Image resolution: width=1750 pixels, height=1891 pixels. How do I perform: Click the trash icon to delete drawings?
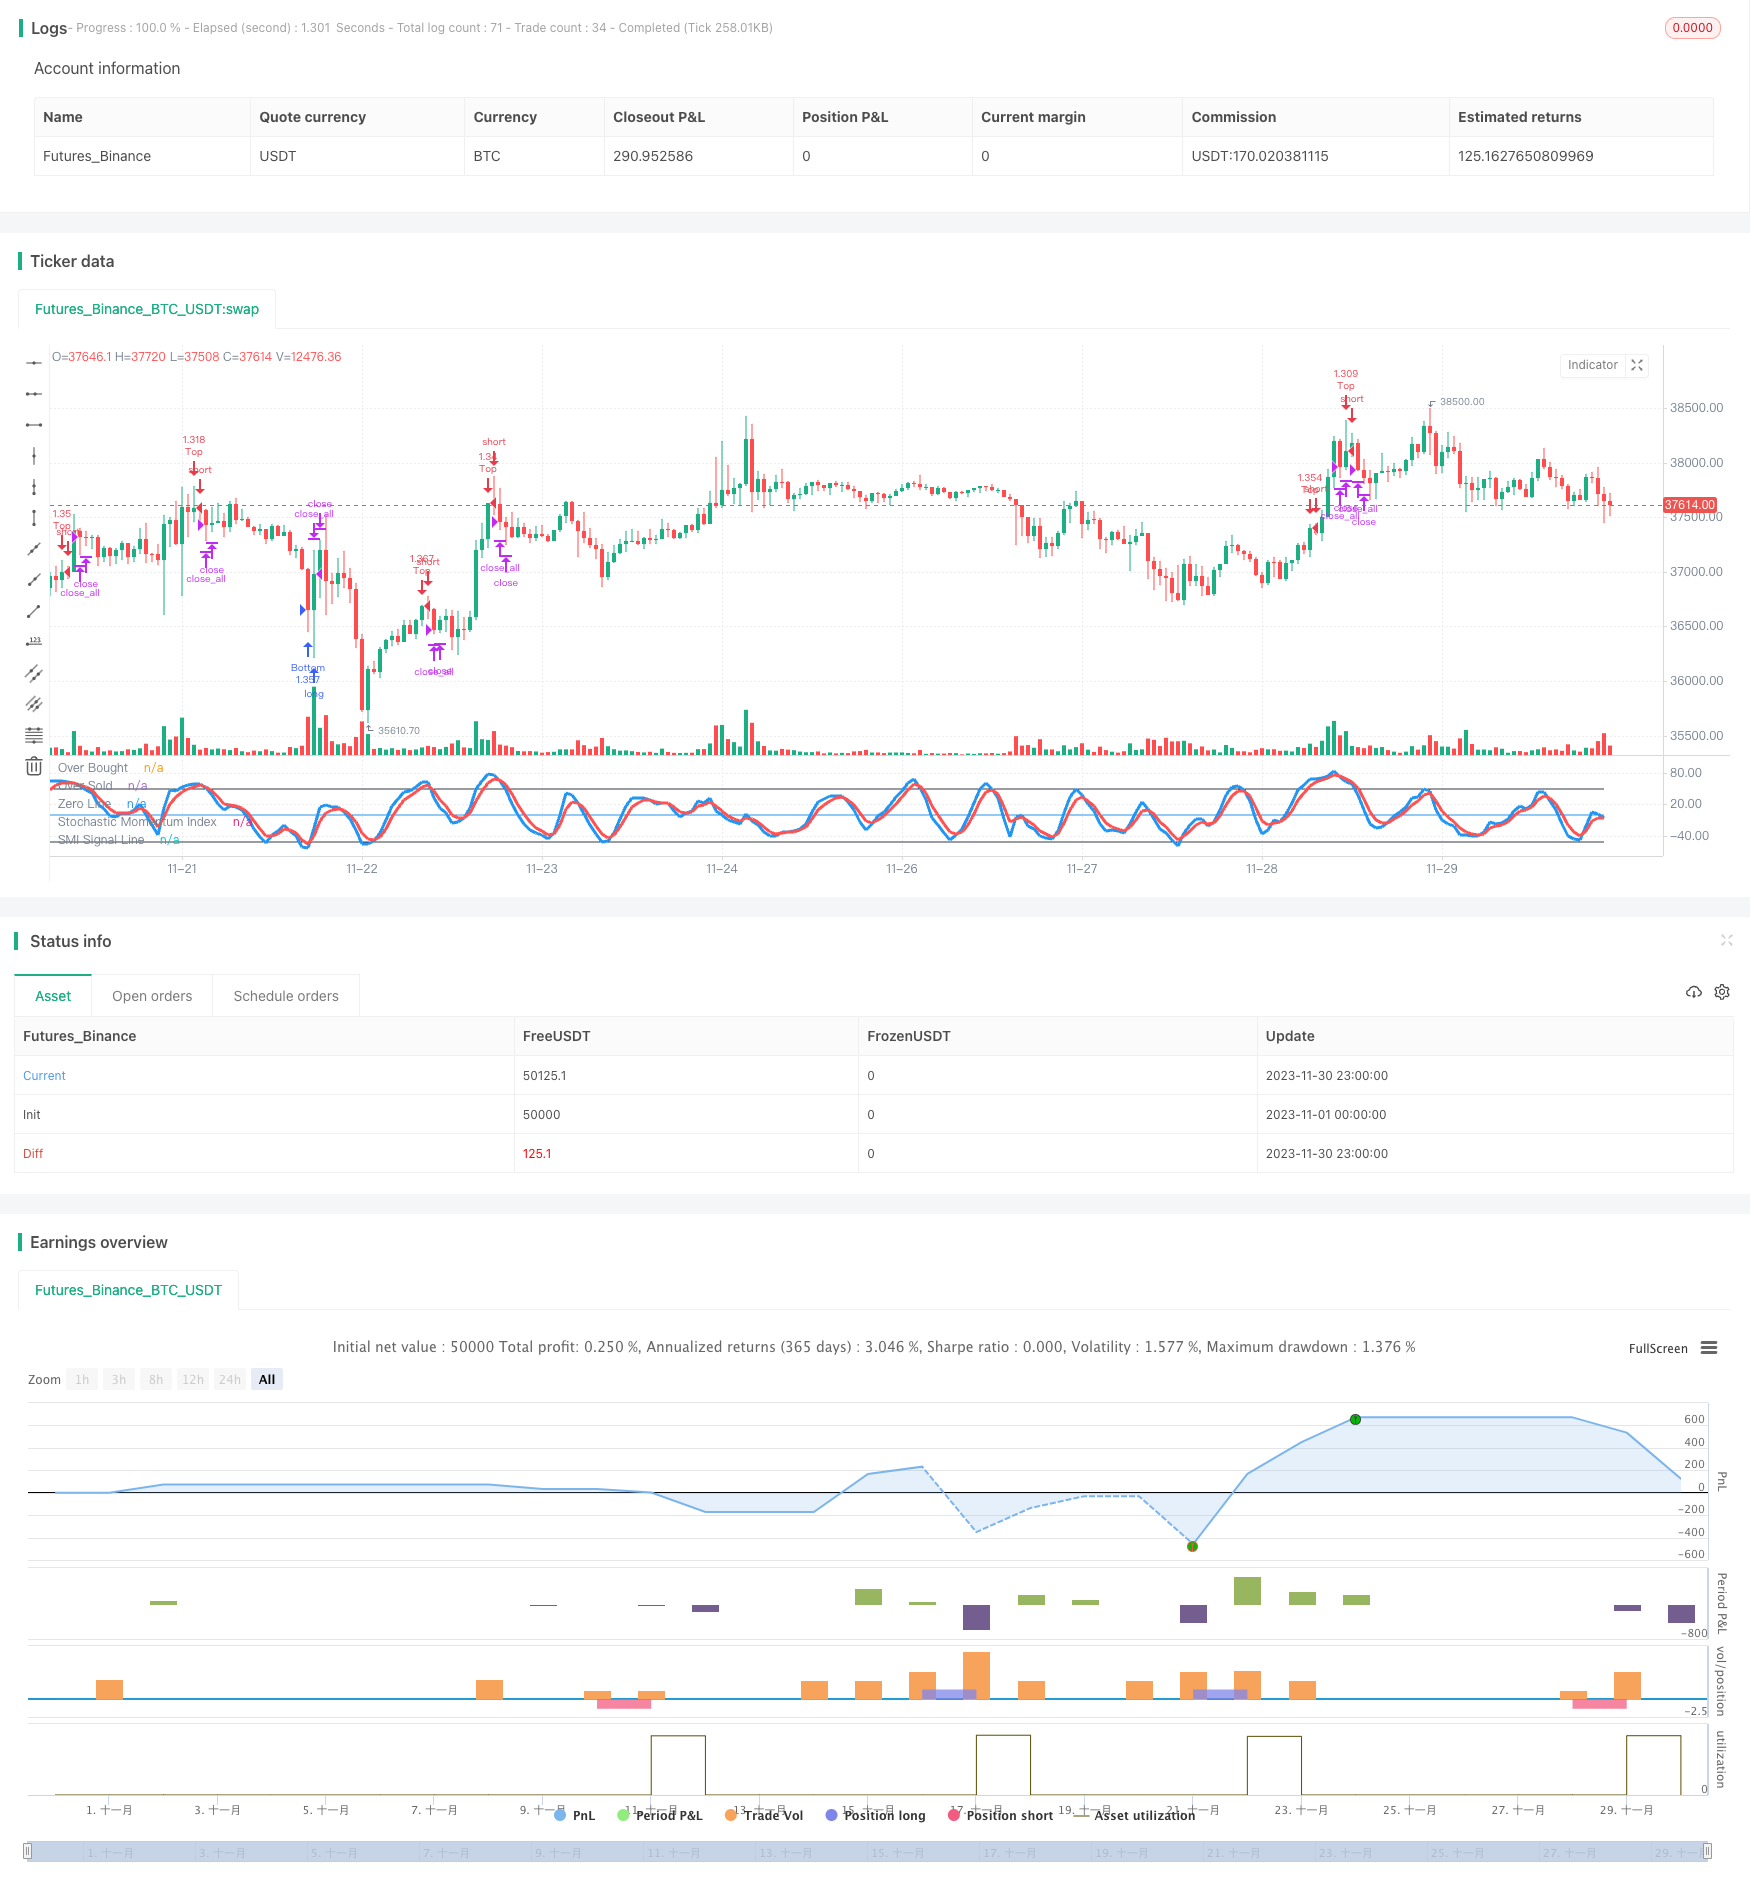pos(34,766)
